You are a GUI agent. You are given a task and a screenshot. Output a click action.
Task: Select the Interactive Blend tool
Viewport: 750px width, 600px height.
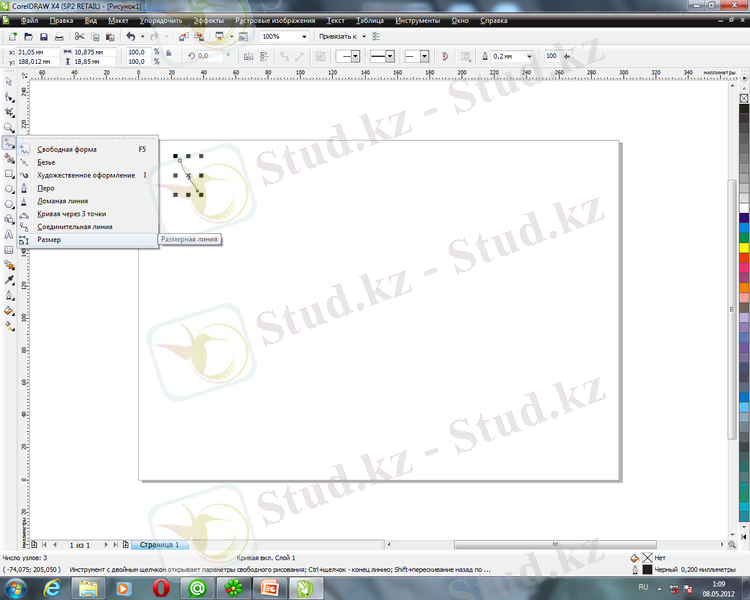(x=9, y=265)
